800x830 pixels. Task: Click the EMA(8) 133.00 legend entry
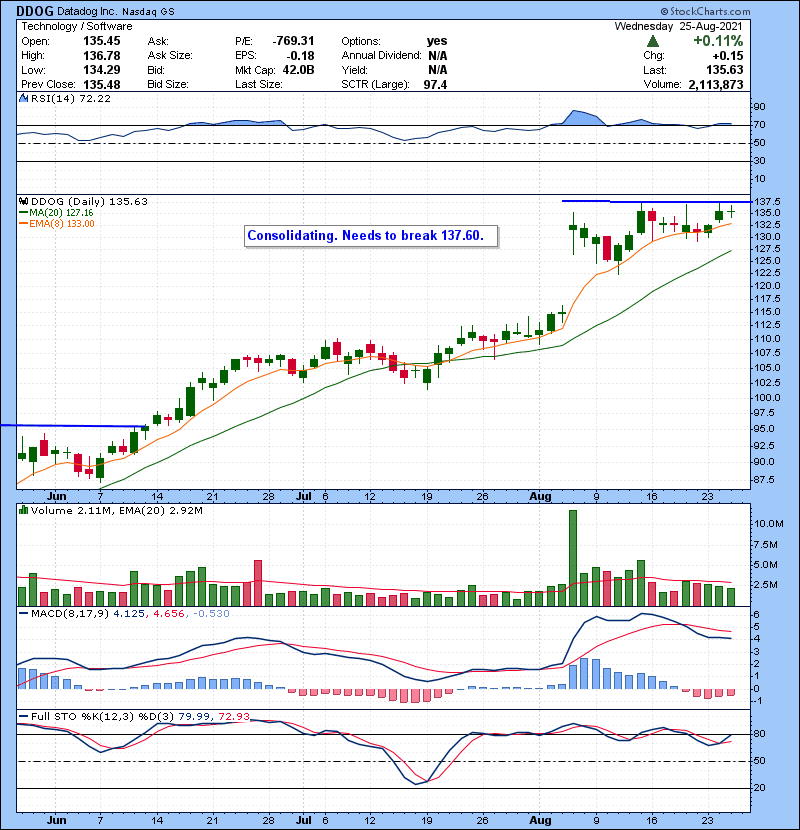pyautogui.click(x=57, y=224)
